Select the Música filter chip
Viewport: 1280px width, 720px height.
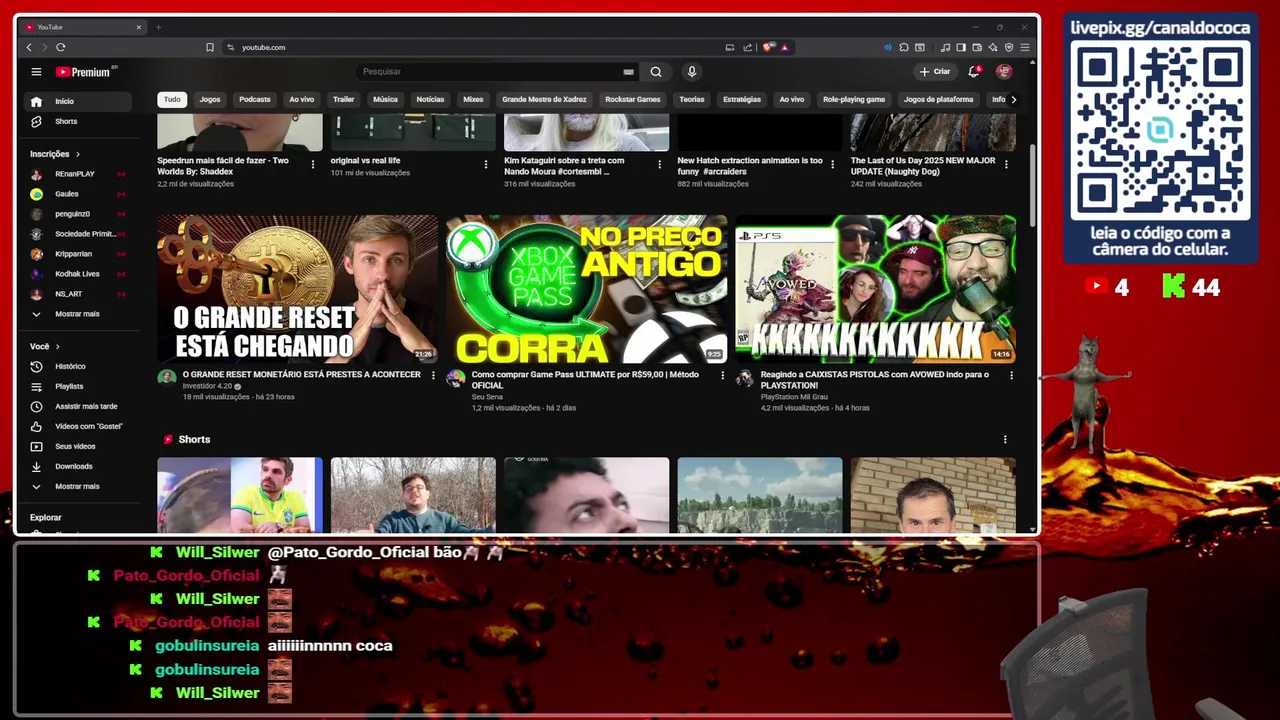(x=385, y=99)
